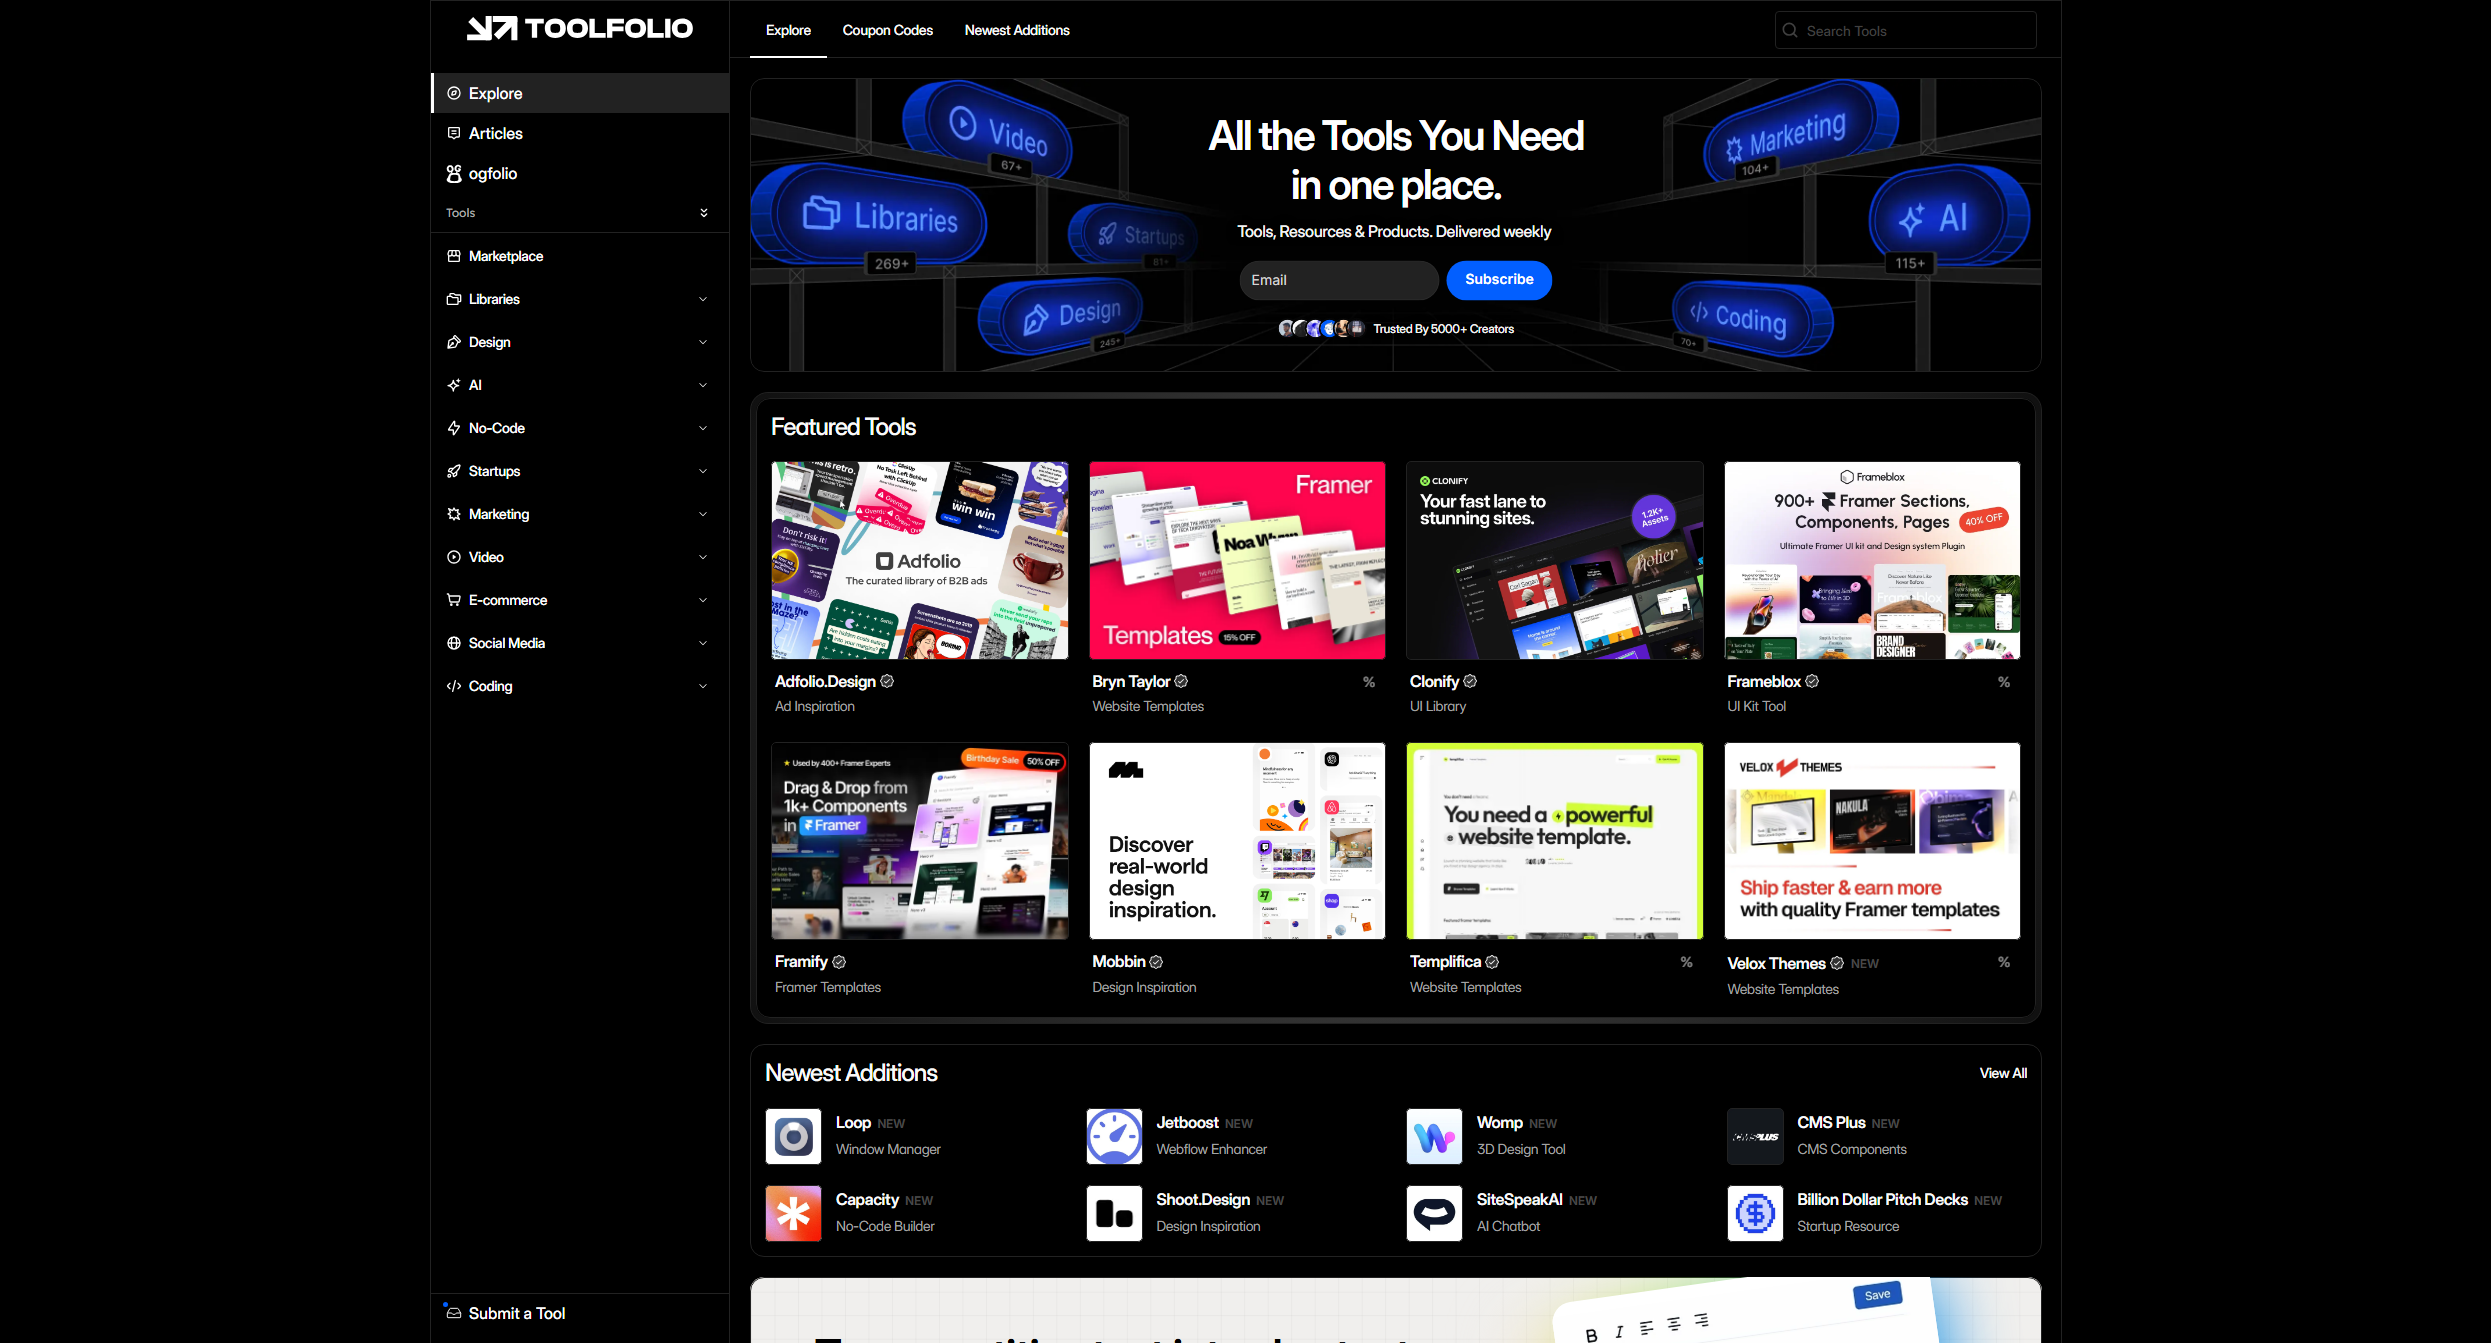Open the Clonify stunning sites thumbnail
Viewport: 2491px width, 1343px height.
[1555, 560]
